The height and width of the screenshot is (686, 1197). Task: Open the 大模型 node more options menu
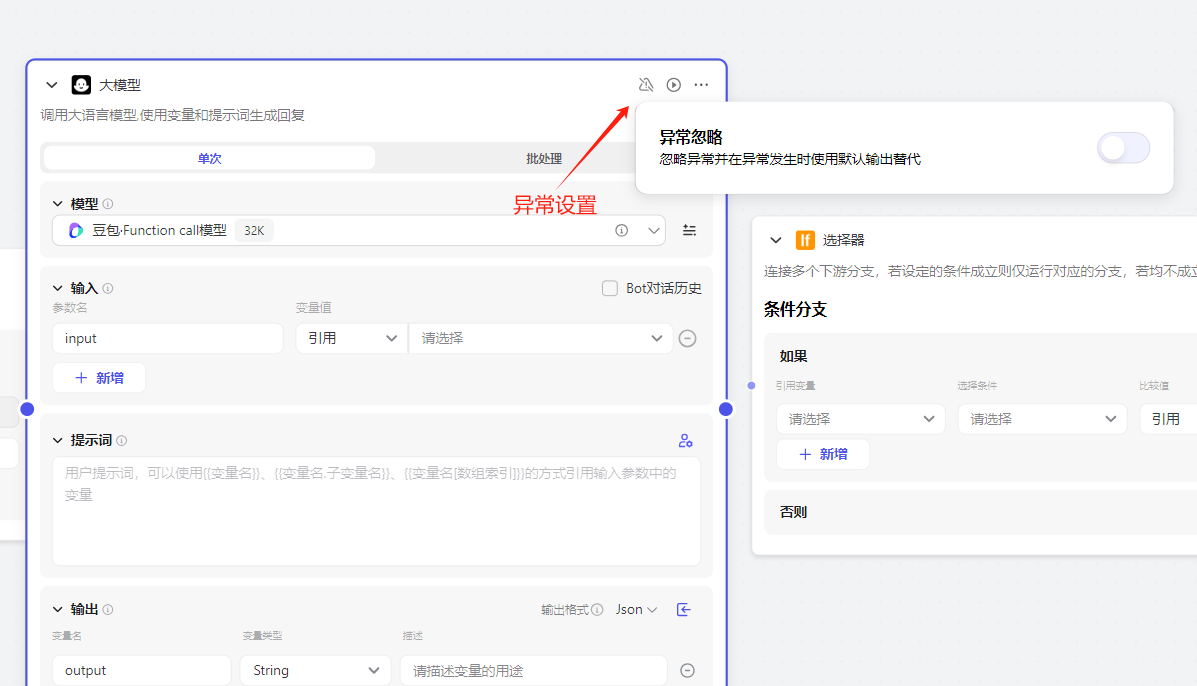click(701, 85)
